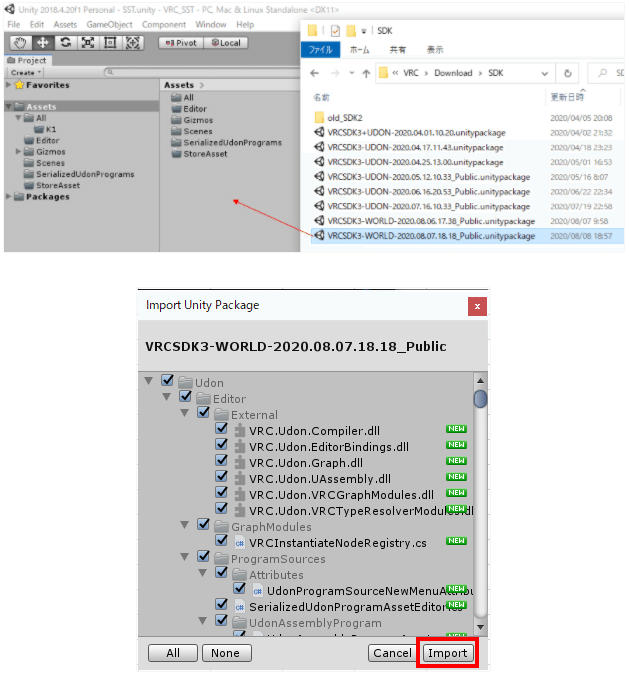Uncheck VRC.Udon.Compiler.dll checkbox

pyautogui.click(x=221, y=428)
